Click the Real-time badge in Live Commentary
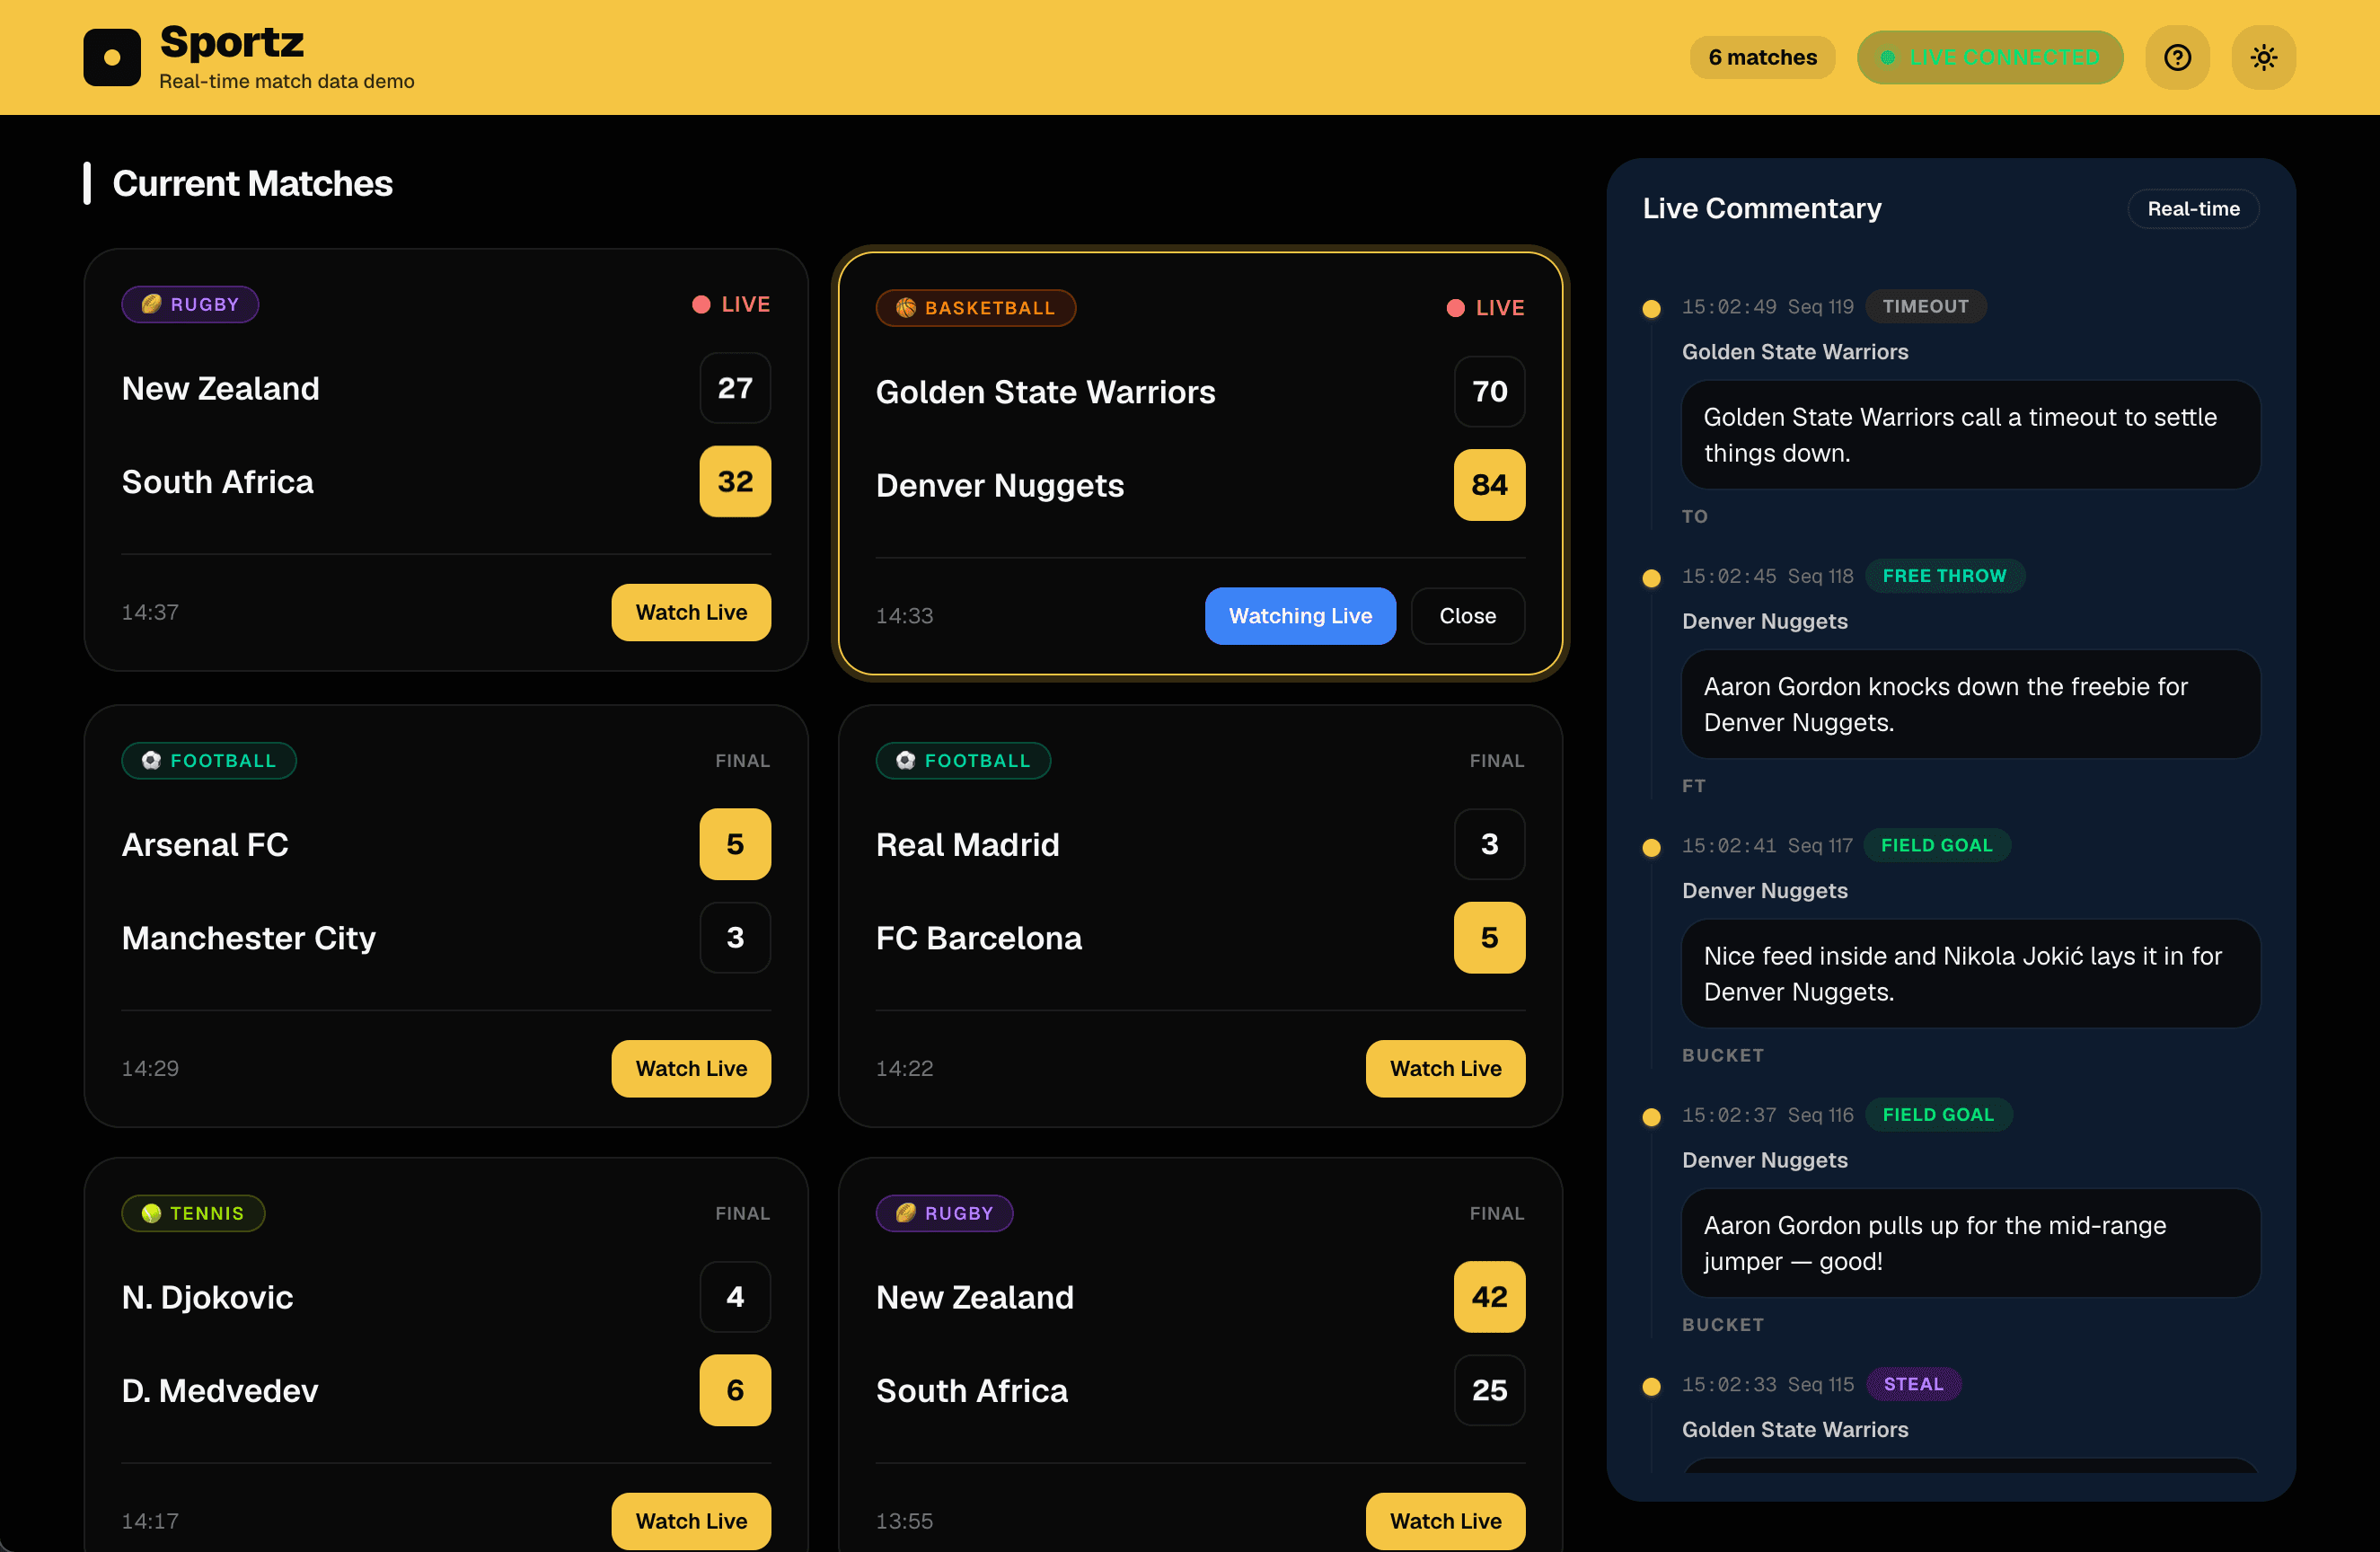Viewport: 2380px width, 1552px height. pyautogui.click(x=2193, y=209)
